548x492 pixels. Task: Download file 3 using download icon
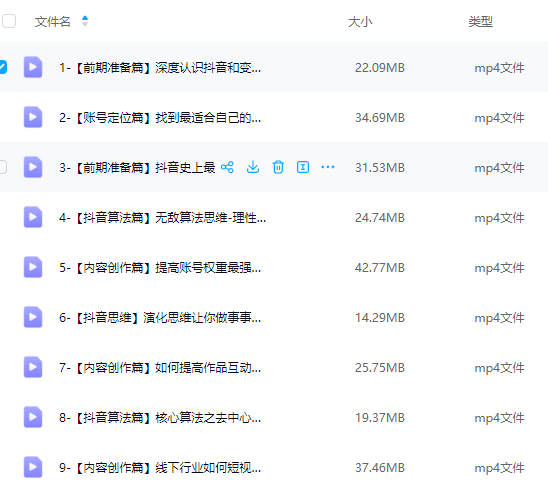pos(253,167)
